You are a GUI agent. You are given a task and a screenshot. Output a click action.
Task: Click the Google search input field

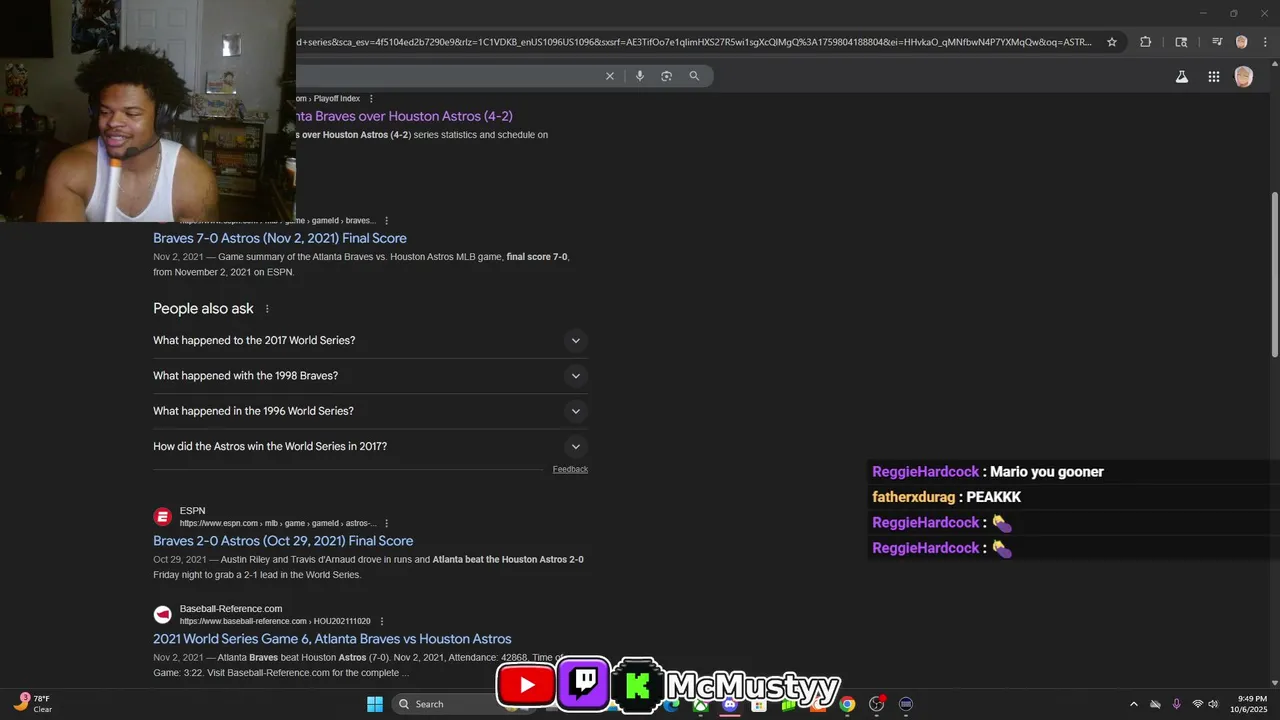(448, 76)
